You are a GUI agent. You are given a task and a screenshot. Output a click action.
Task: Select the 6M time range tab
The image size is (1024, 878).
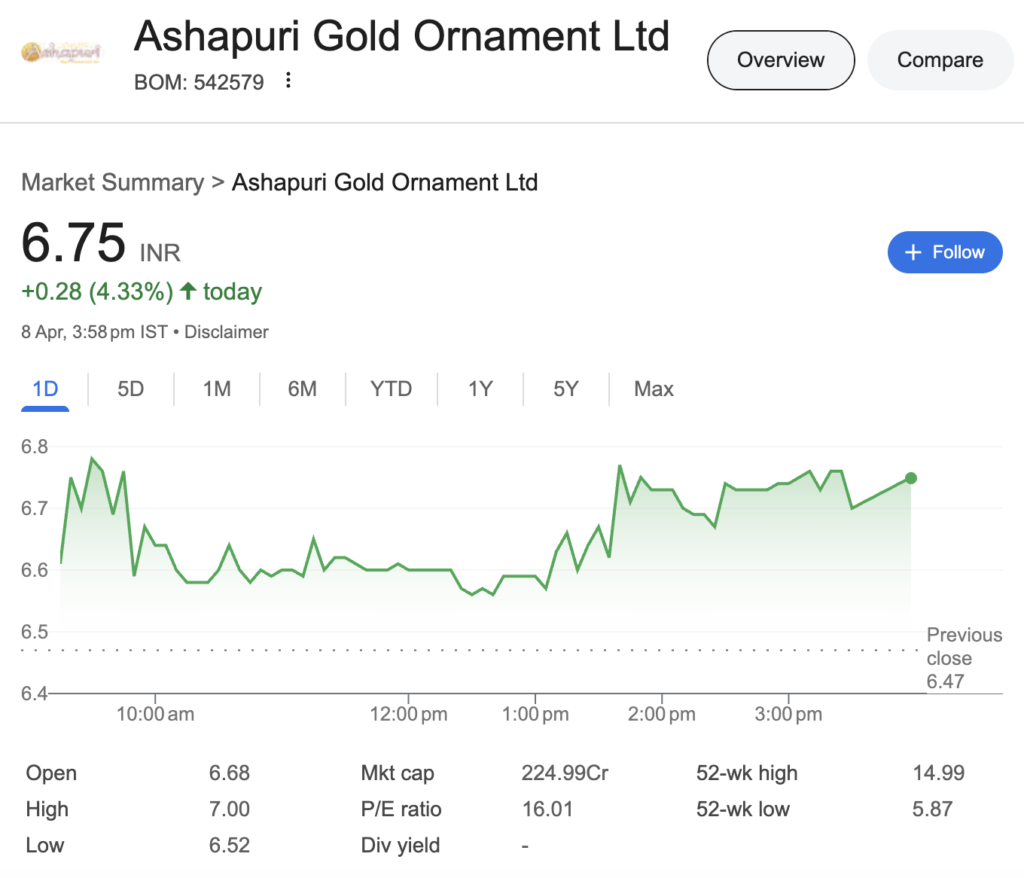pos(302,389)
